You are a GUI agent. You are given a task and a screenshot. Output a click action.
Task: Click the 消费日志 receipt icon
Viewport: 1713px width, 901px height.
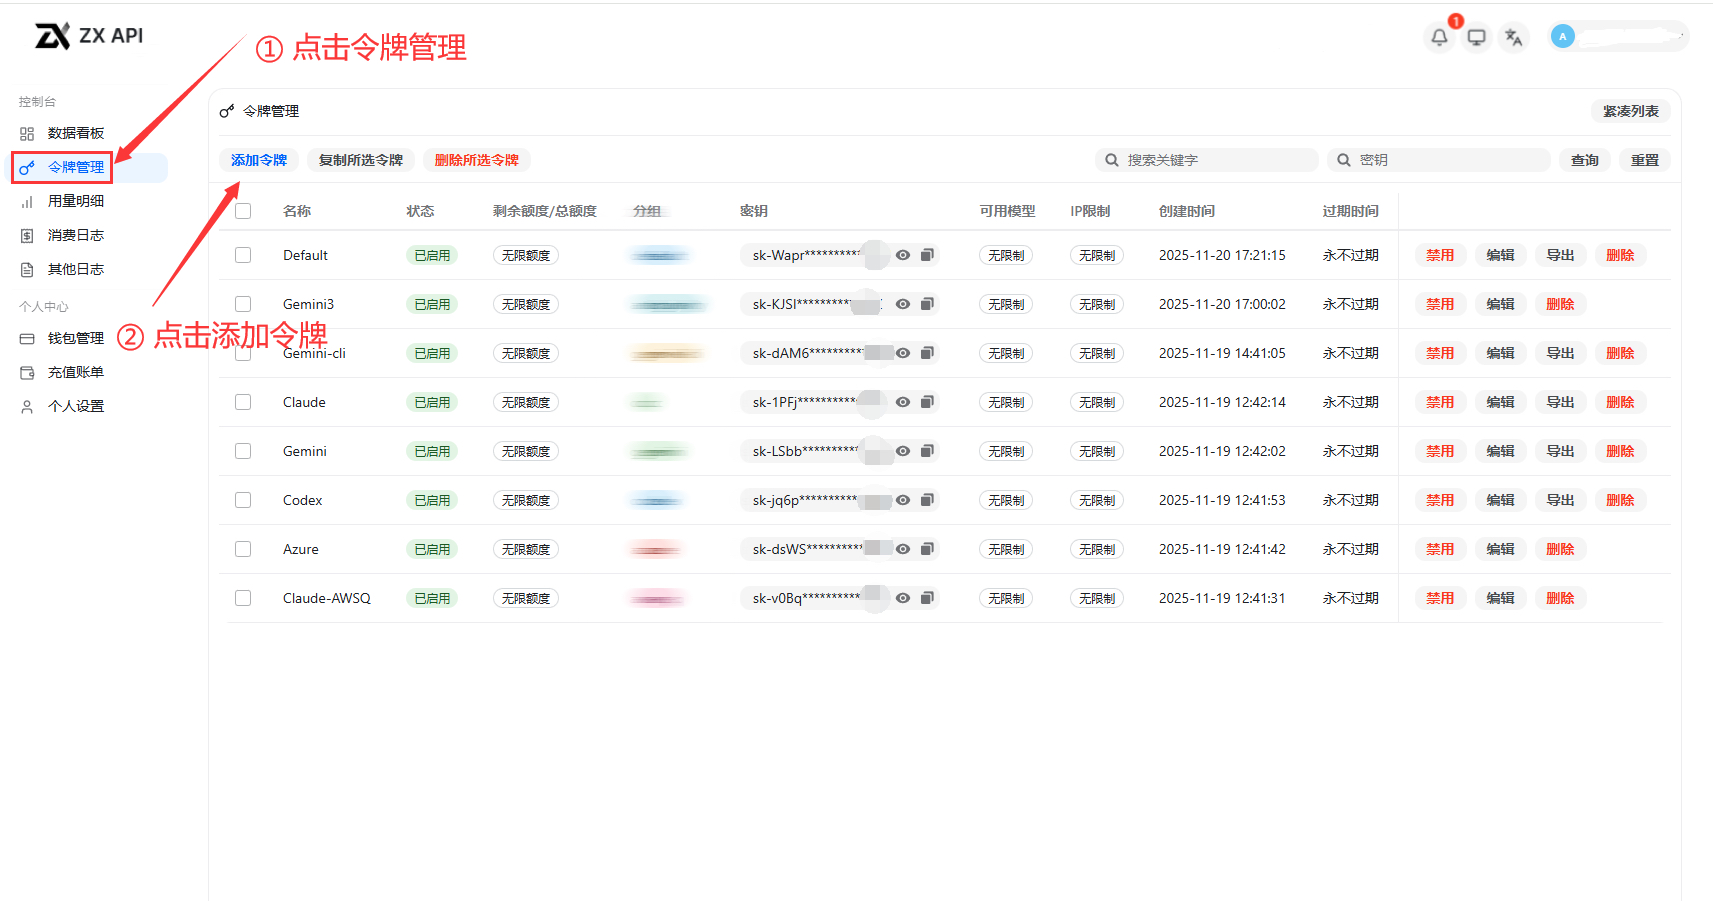[x=26, y=234]
